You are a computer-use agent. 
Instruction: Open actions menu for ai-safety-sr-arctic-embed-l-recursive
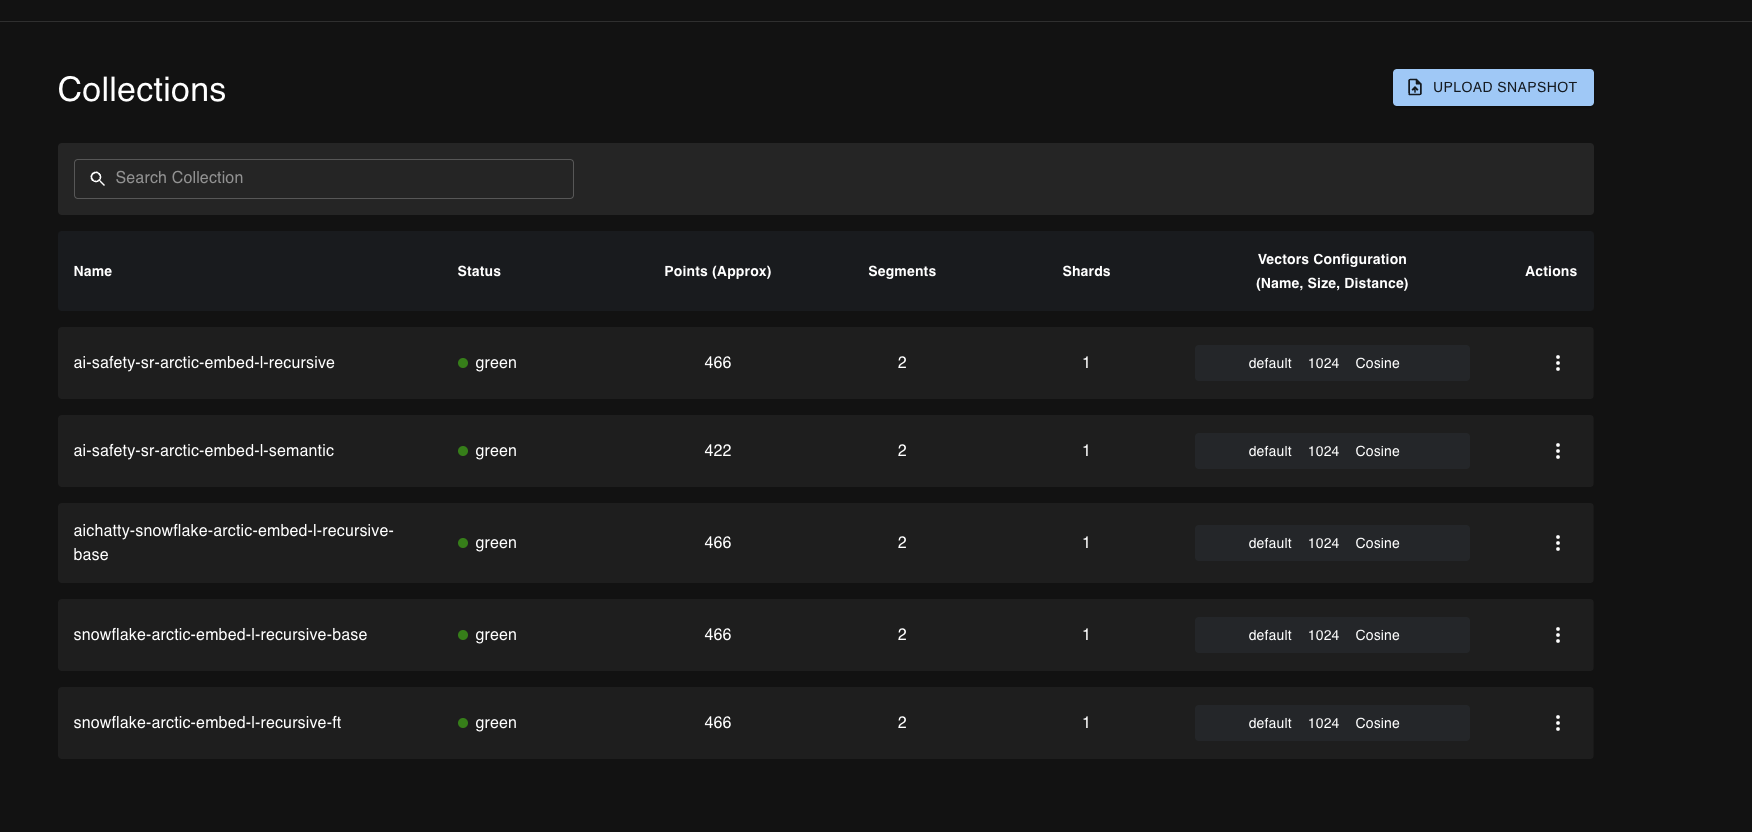[1557, 363]
